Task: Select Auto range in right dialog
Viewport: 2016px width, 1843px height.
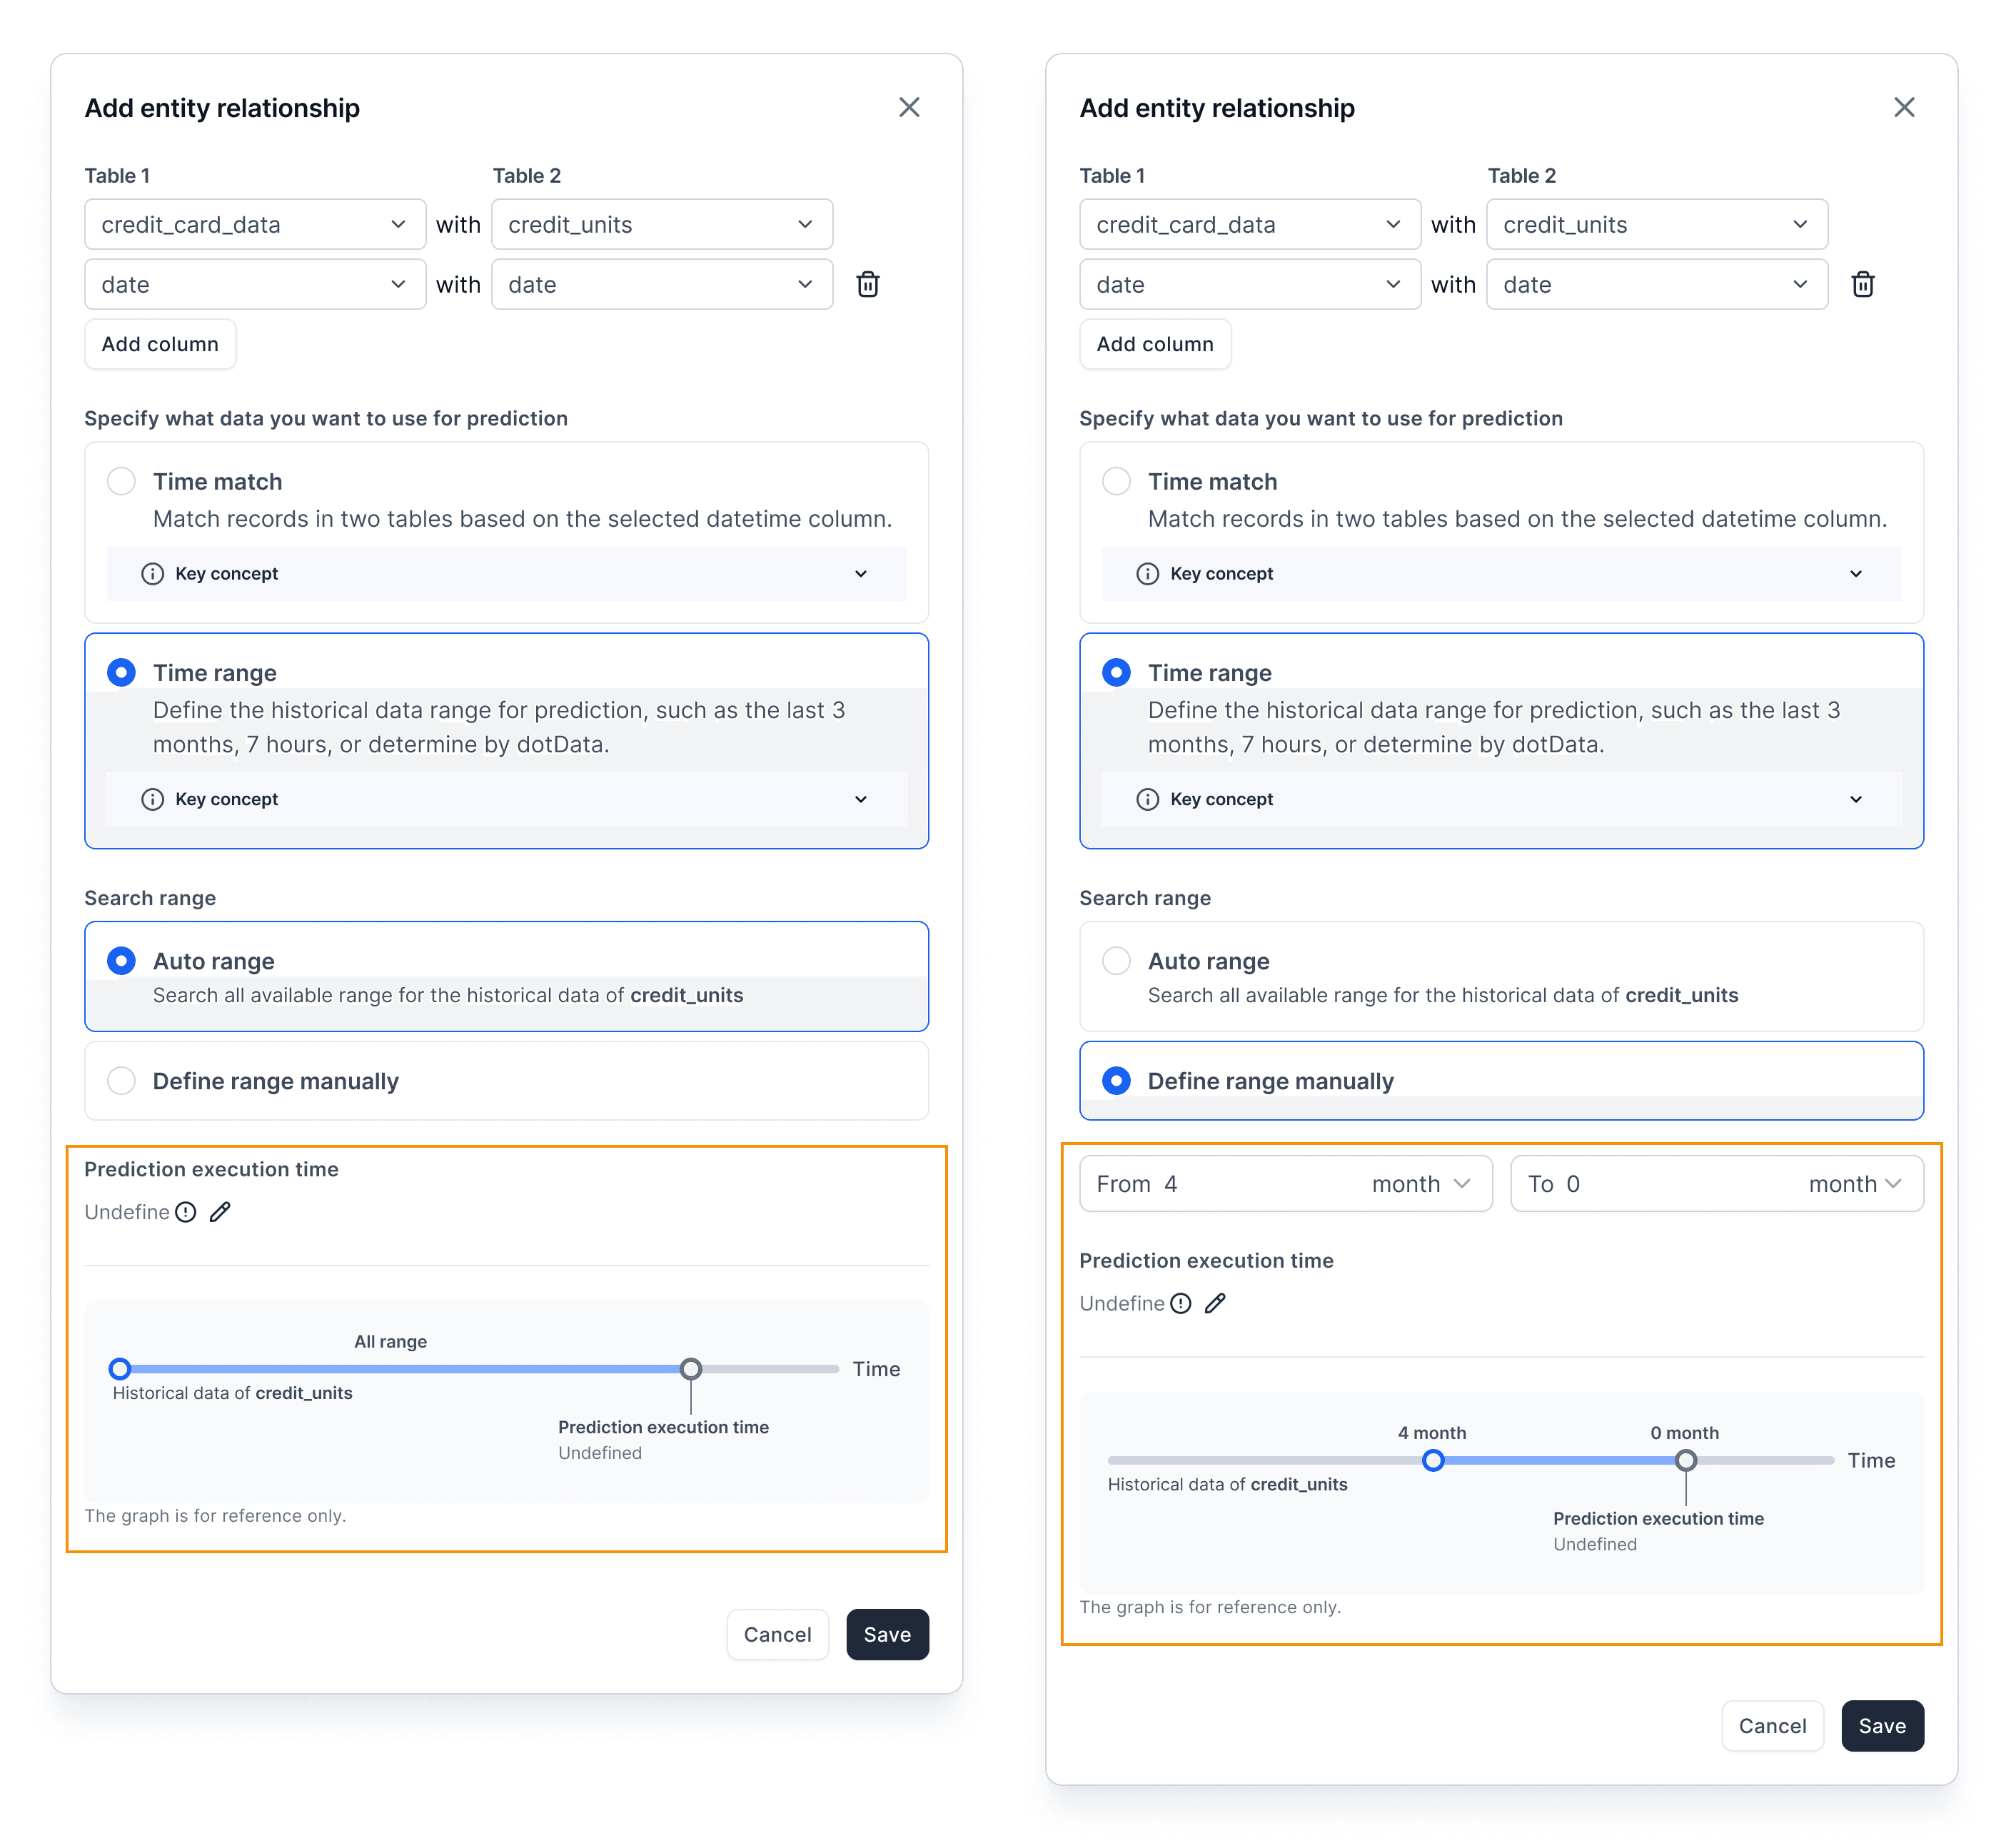Action: tap(1116, 960)
